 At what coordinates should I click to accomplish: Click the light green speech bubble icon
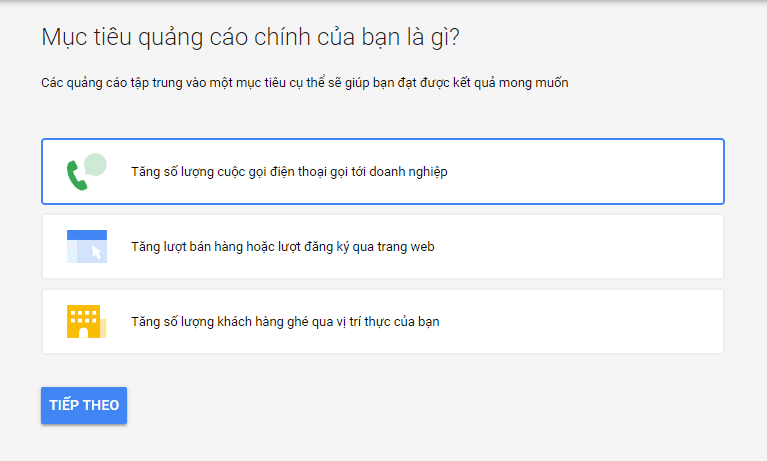click(x=95, y=164)
